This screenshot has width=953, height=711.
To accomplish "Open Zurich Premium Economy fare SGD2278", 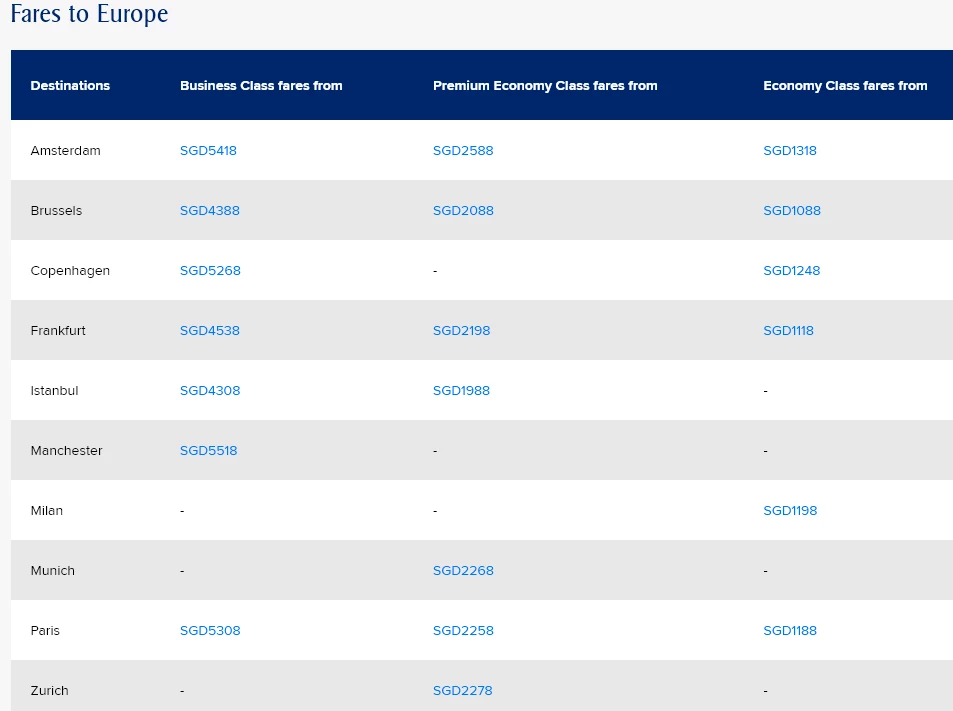I will (x=463, y=691).
